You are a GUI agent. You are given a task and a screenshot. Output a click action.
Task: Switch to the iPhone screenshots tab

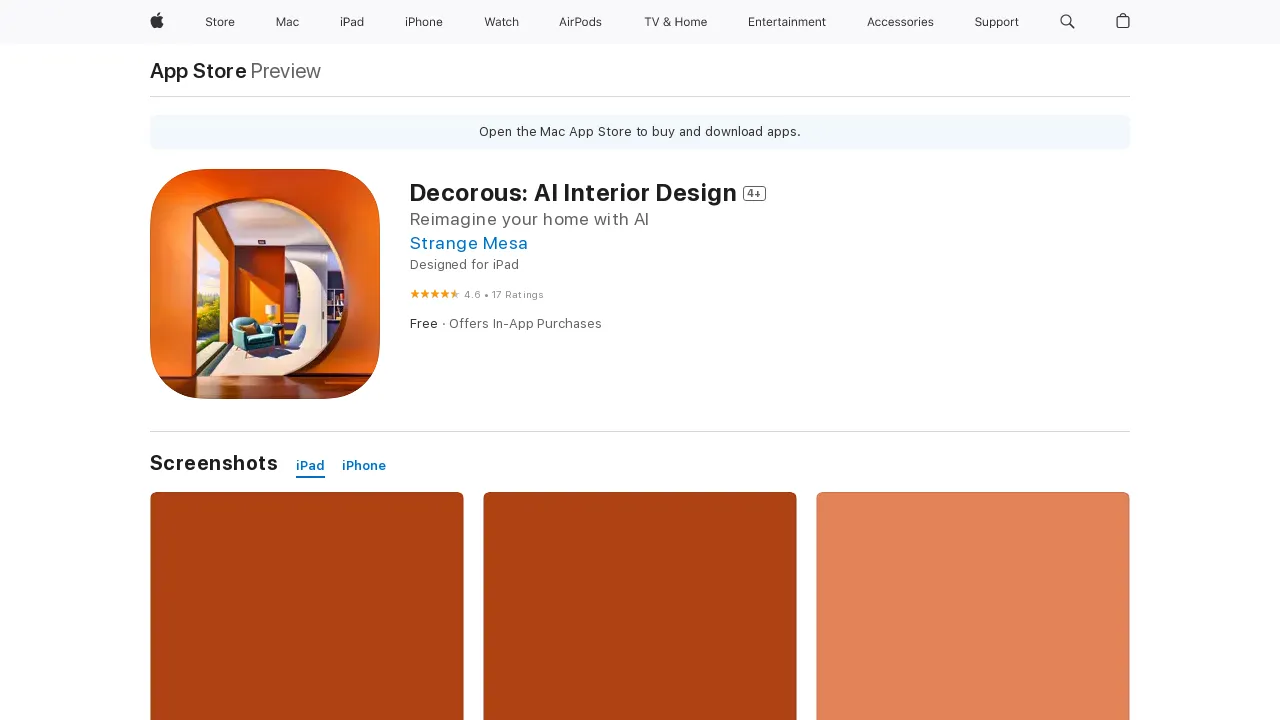click(x=363, y=465)
